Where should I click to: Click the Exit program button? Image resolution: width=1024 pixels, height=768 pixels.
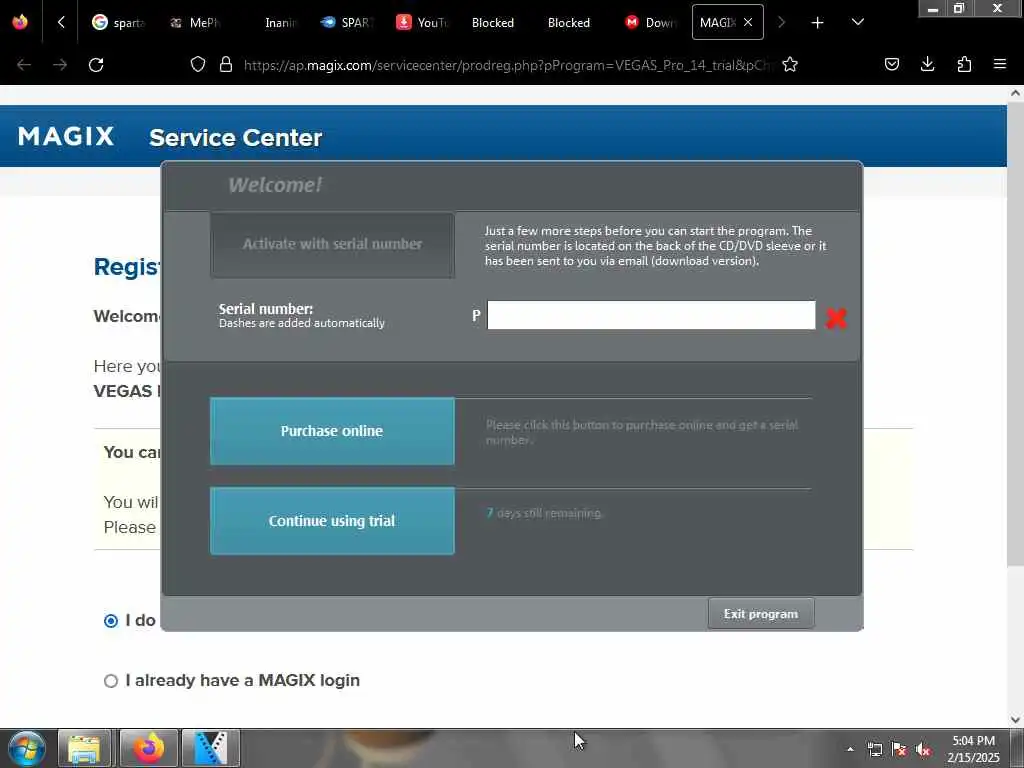click(x=761, y=613)
